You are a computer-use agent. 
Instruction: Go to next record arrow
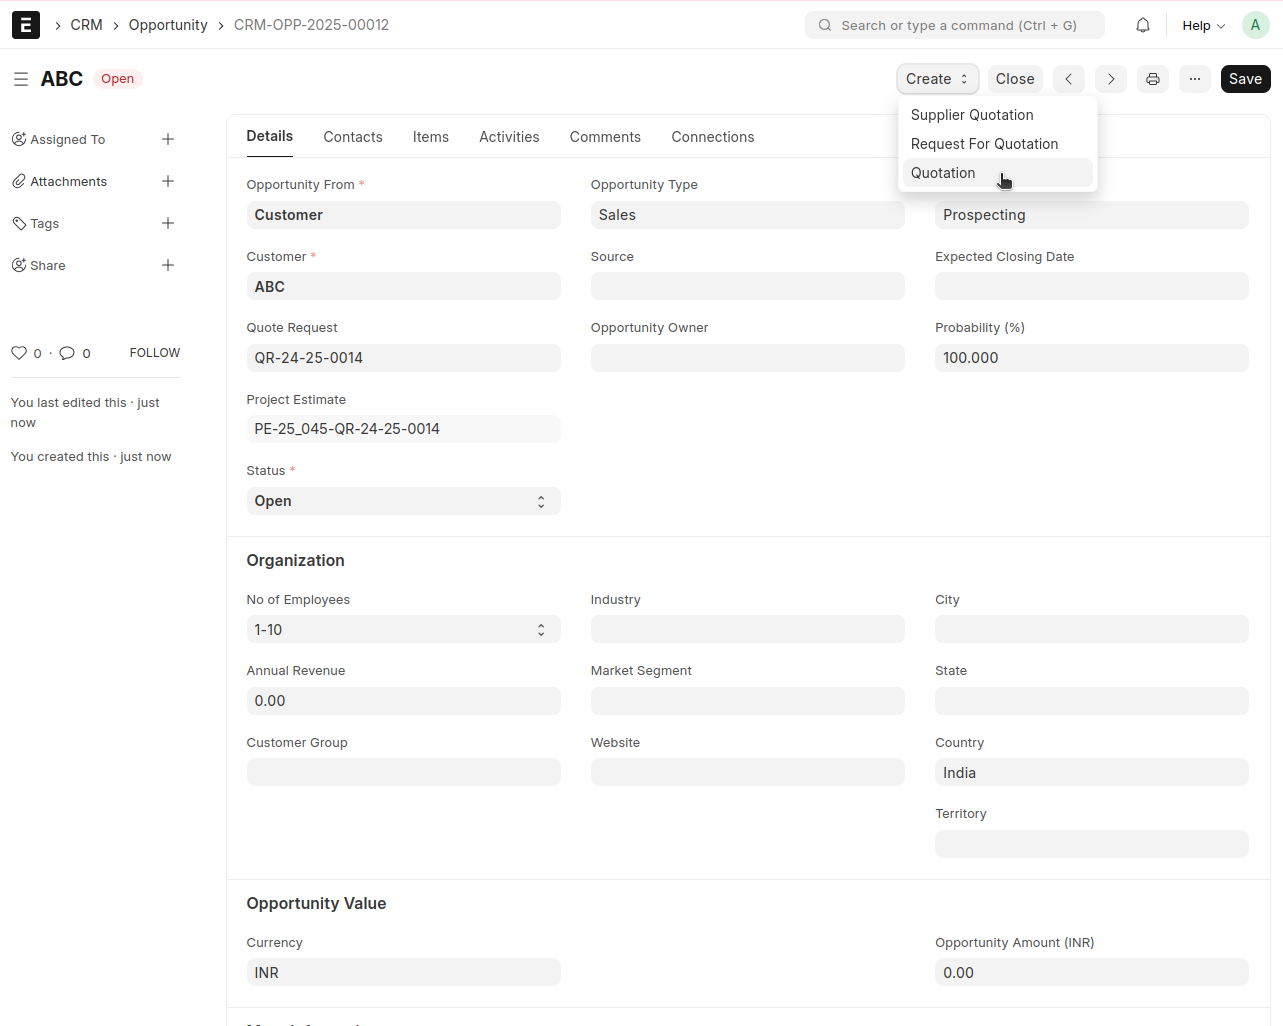click(1110, 79)
